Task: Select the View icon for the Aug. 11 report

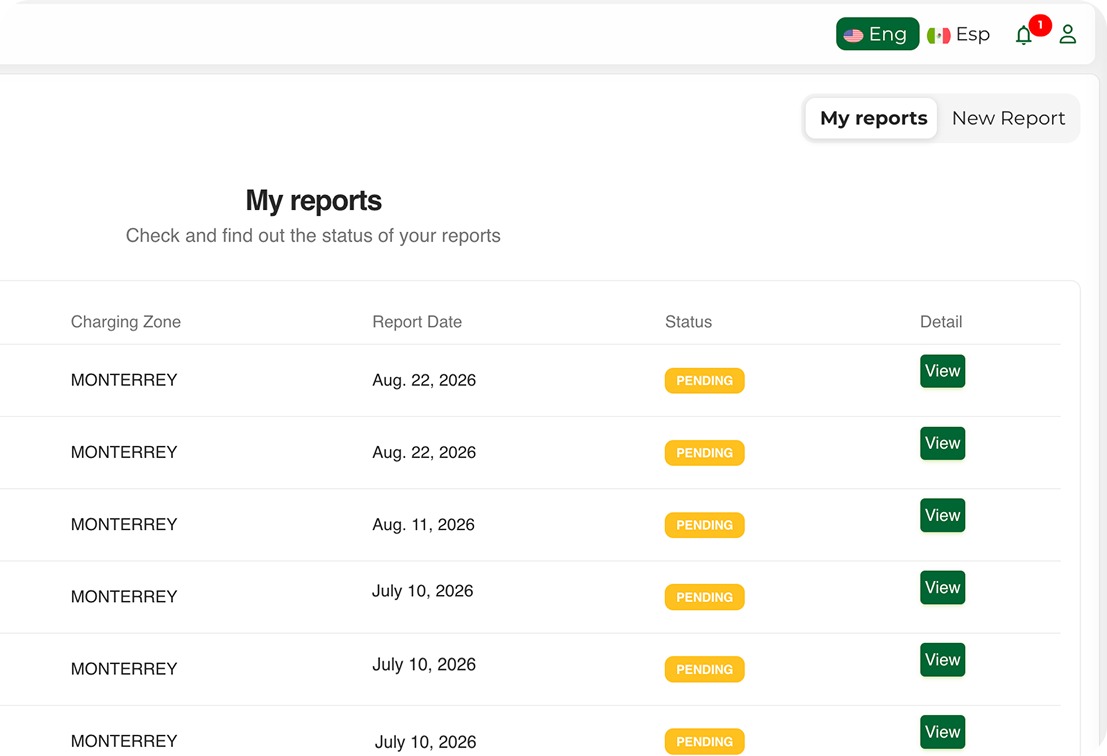Action: [x=942, y=515]
